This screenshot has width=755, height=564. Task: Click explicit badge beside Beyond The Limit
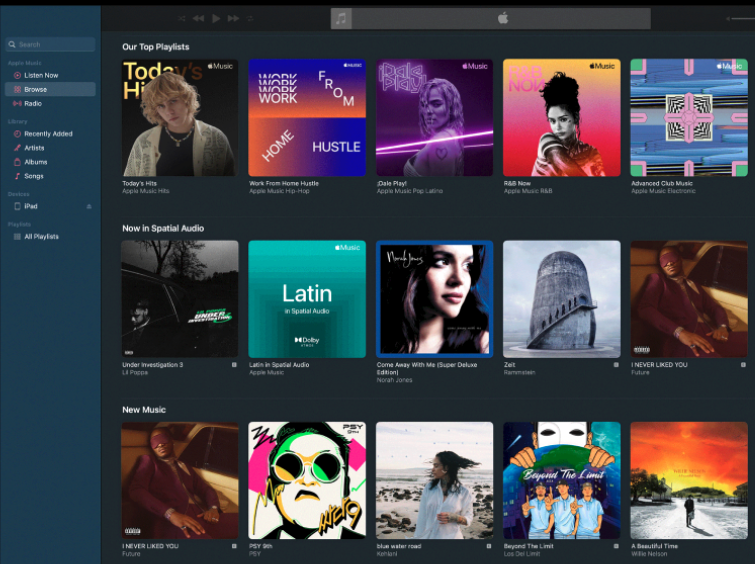click(x=616, y=546)
